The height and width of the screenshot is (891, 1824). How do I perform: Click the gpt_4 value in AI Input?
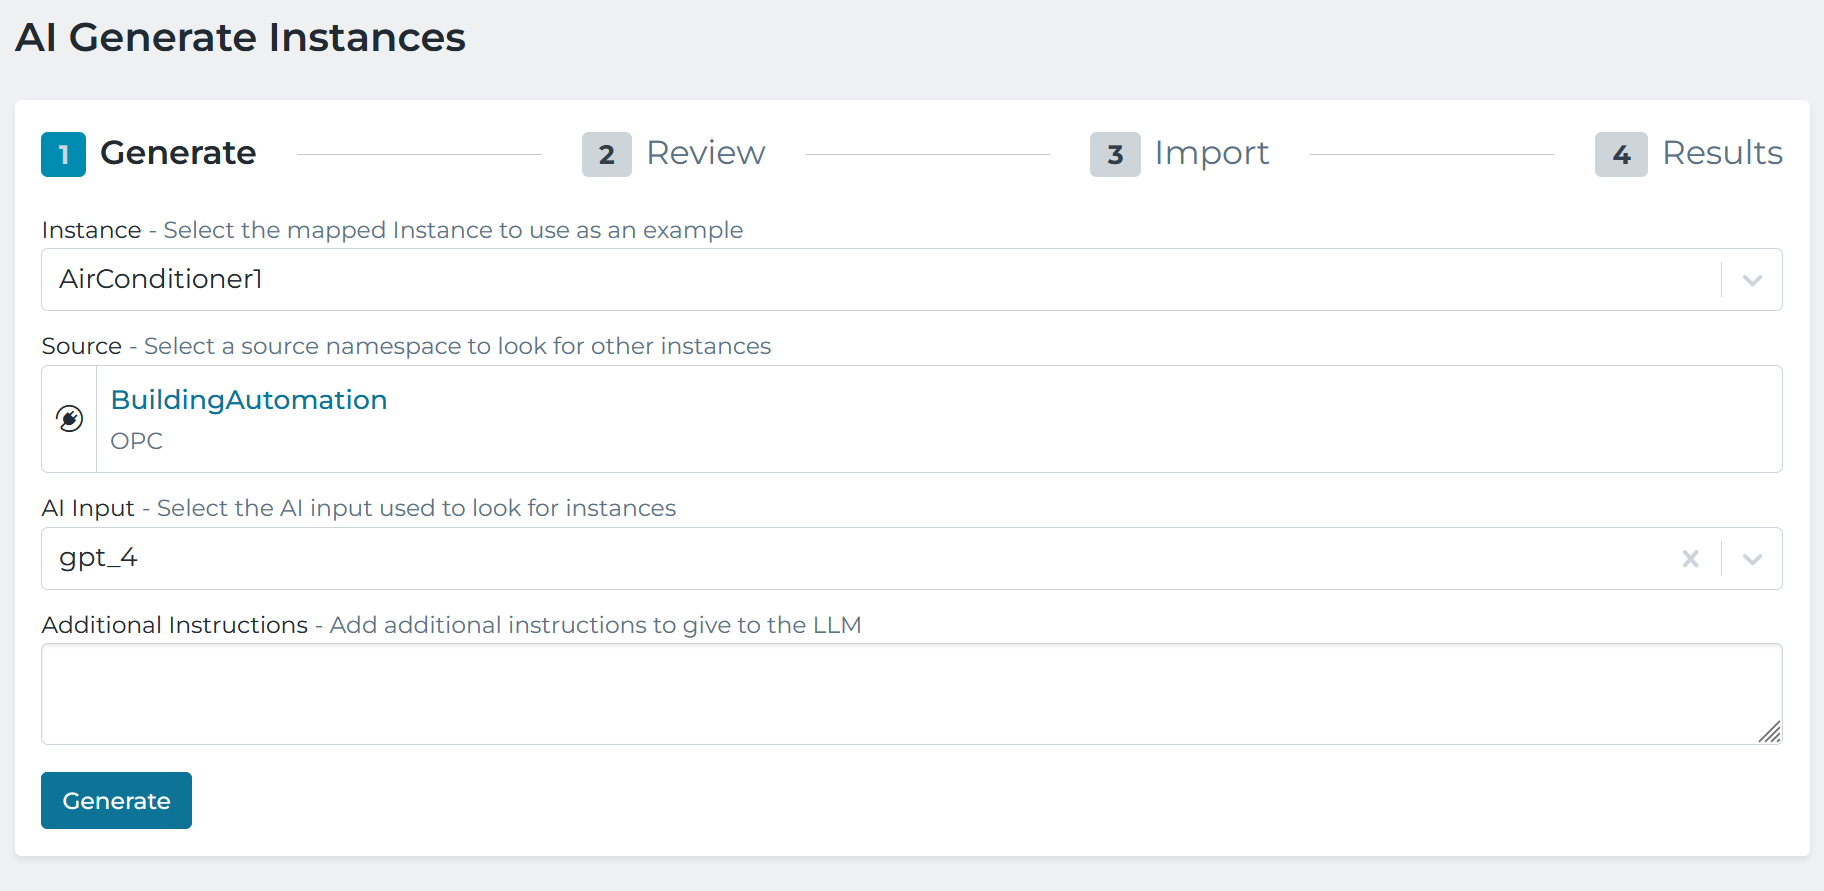(98, 558)
